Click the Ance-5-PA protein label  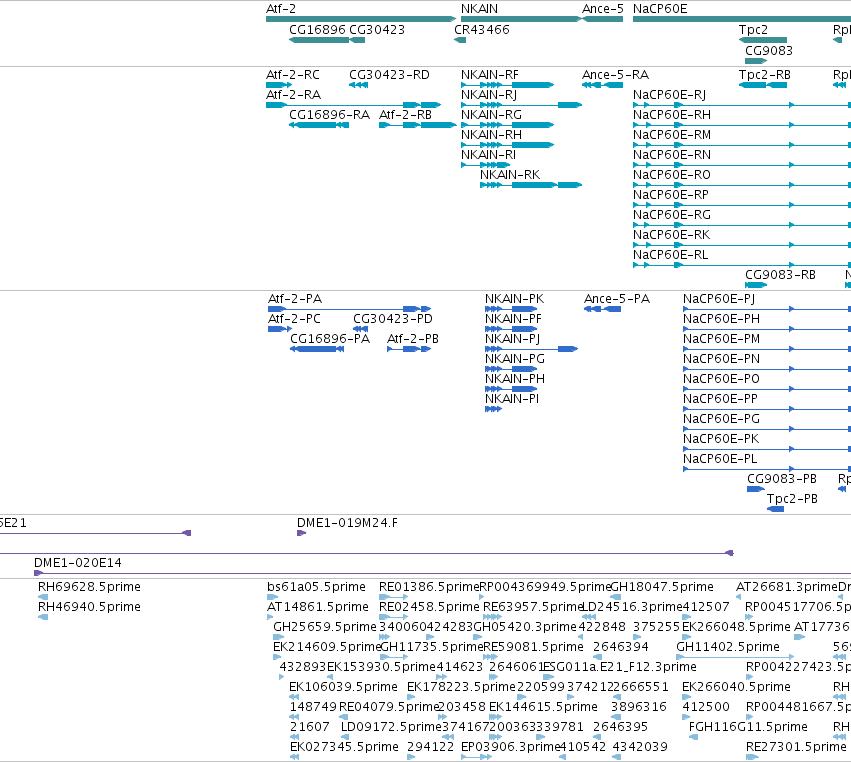coord(617,299)
